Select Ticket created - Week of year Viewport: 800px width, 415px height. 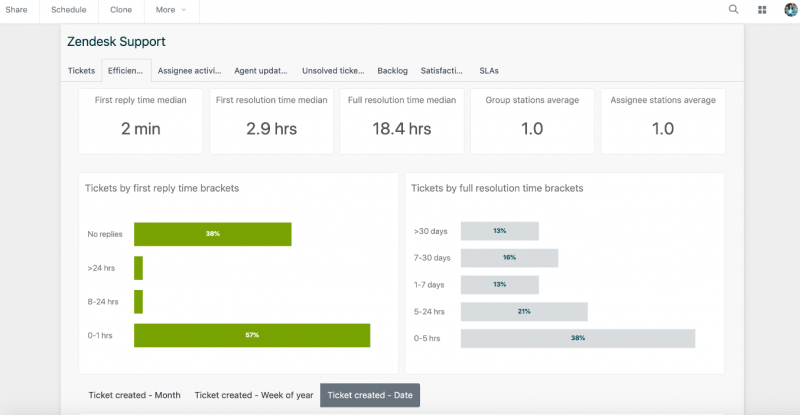point(254,395)
